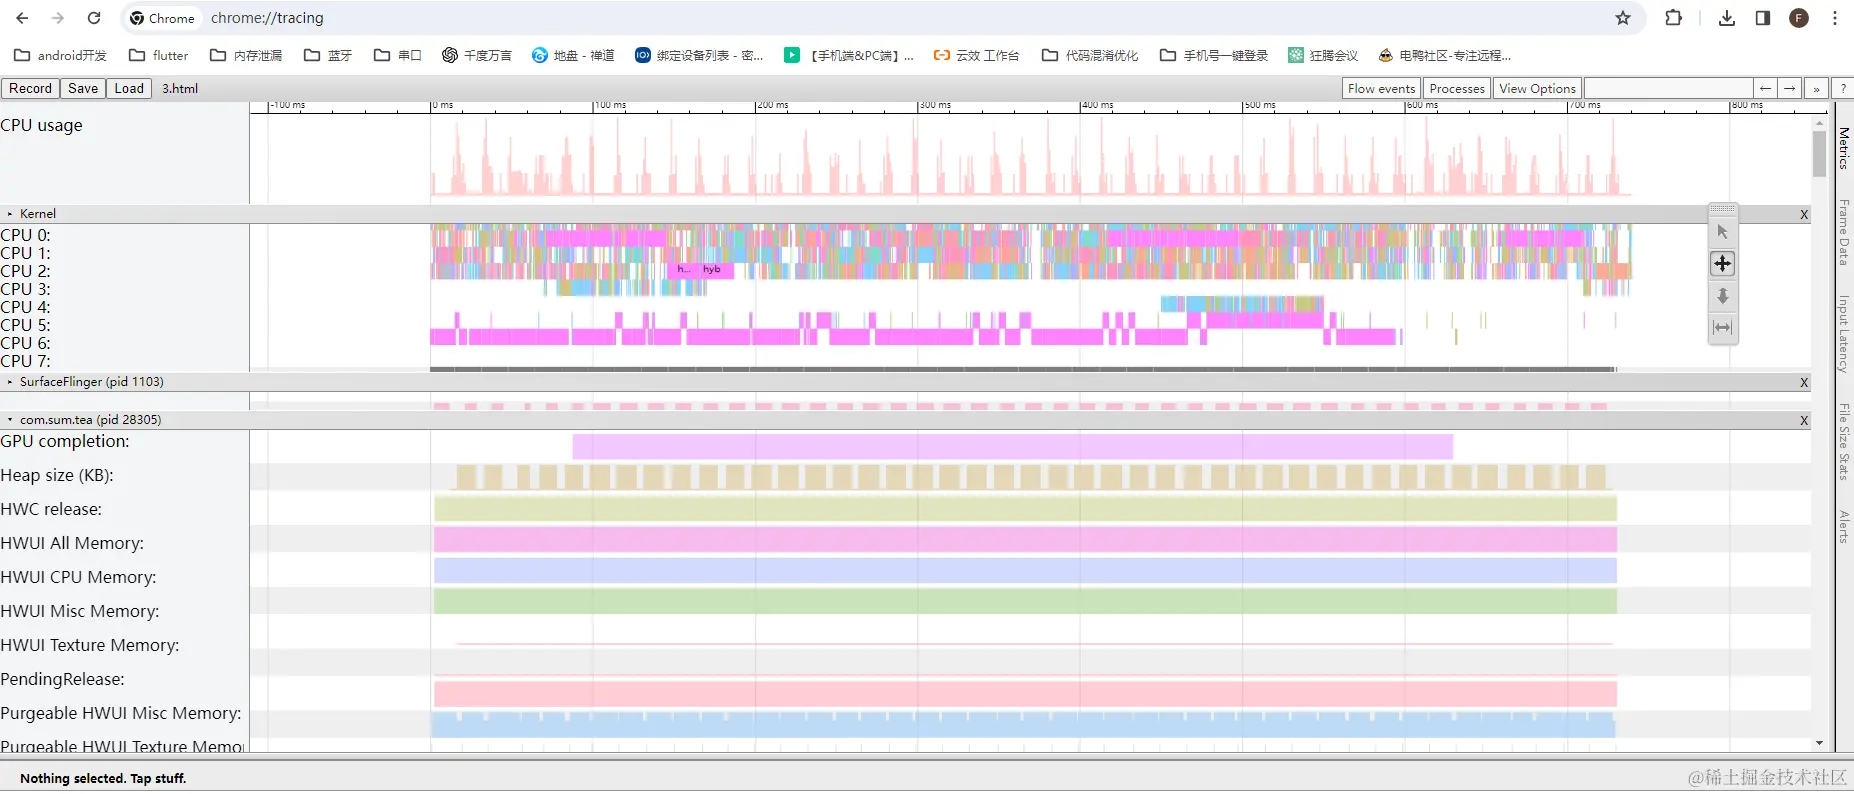Close the Kernel section with X
Viewport: 1854px width, 794px height.
(x=1804, y=214)
